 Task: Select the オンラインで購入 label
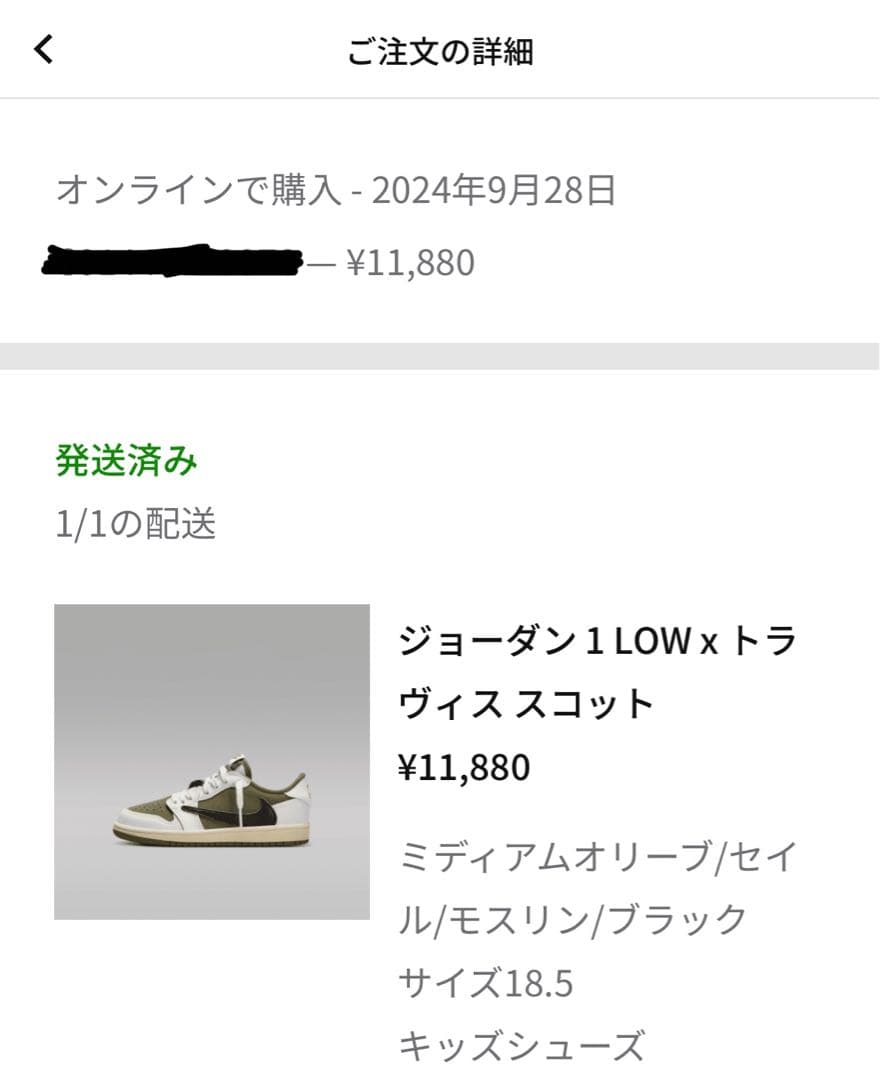click(198, 189)
